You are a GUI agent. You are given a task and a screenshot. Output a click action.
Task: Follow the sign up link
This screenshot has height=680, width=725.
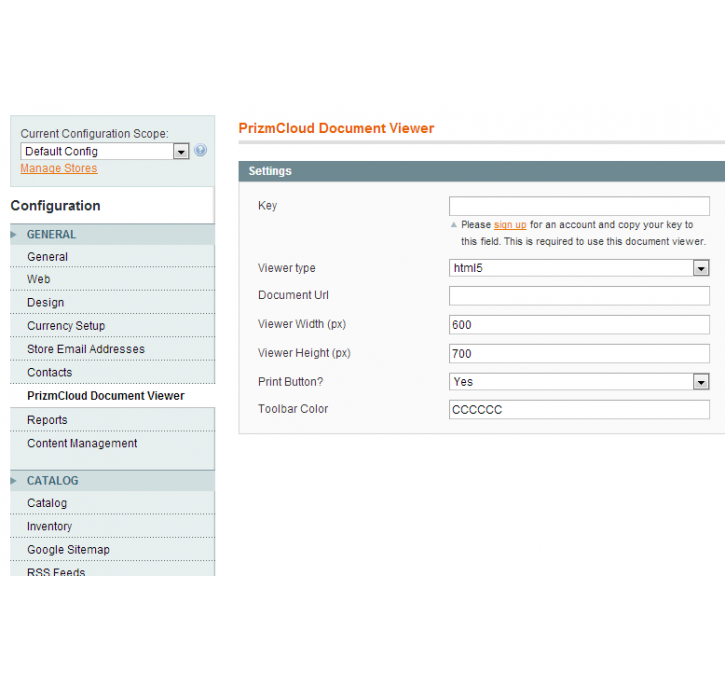pyautogui.click(x=510, y=225)
